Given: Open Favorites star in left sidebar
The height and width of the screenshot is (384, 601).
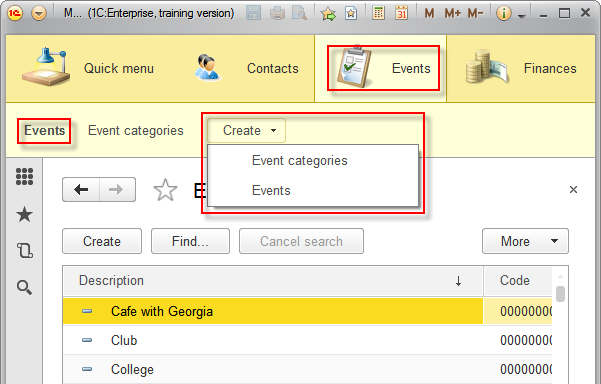Looking at the screenshot, I should [24, 214].
